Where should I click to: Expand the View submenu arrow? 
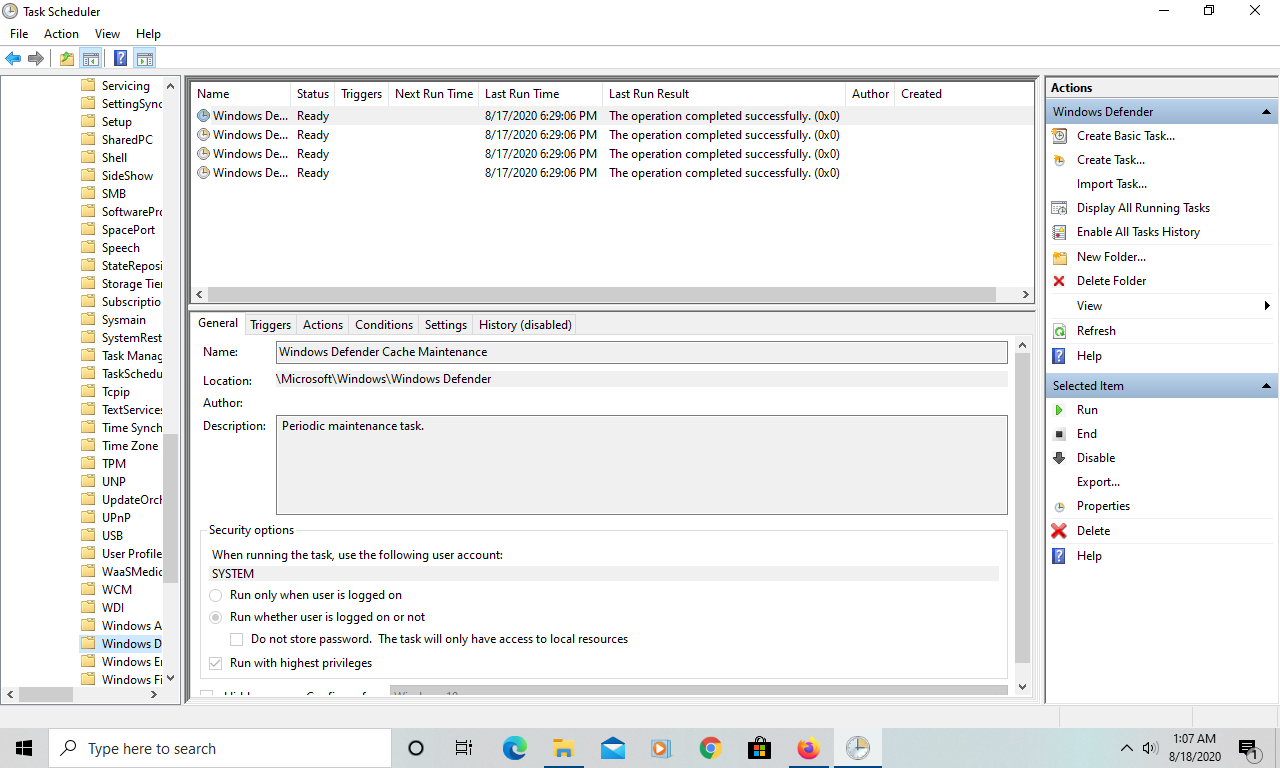coord(1267,306)
